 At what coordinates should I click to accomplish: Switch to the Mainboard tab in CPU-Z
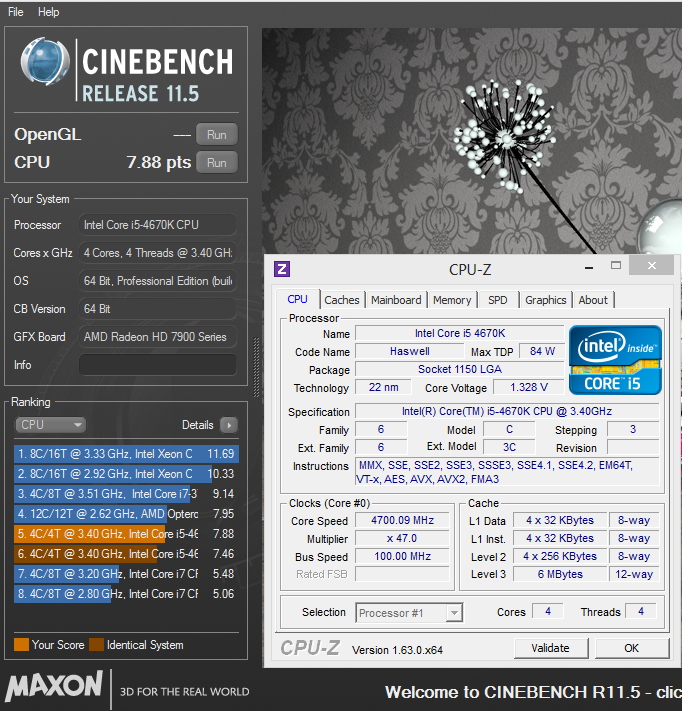[396, 300]
